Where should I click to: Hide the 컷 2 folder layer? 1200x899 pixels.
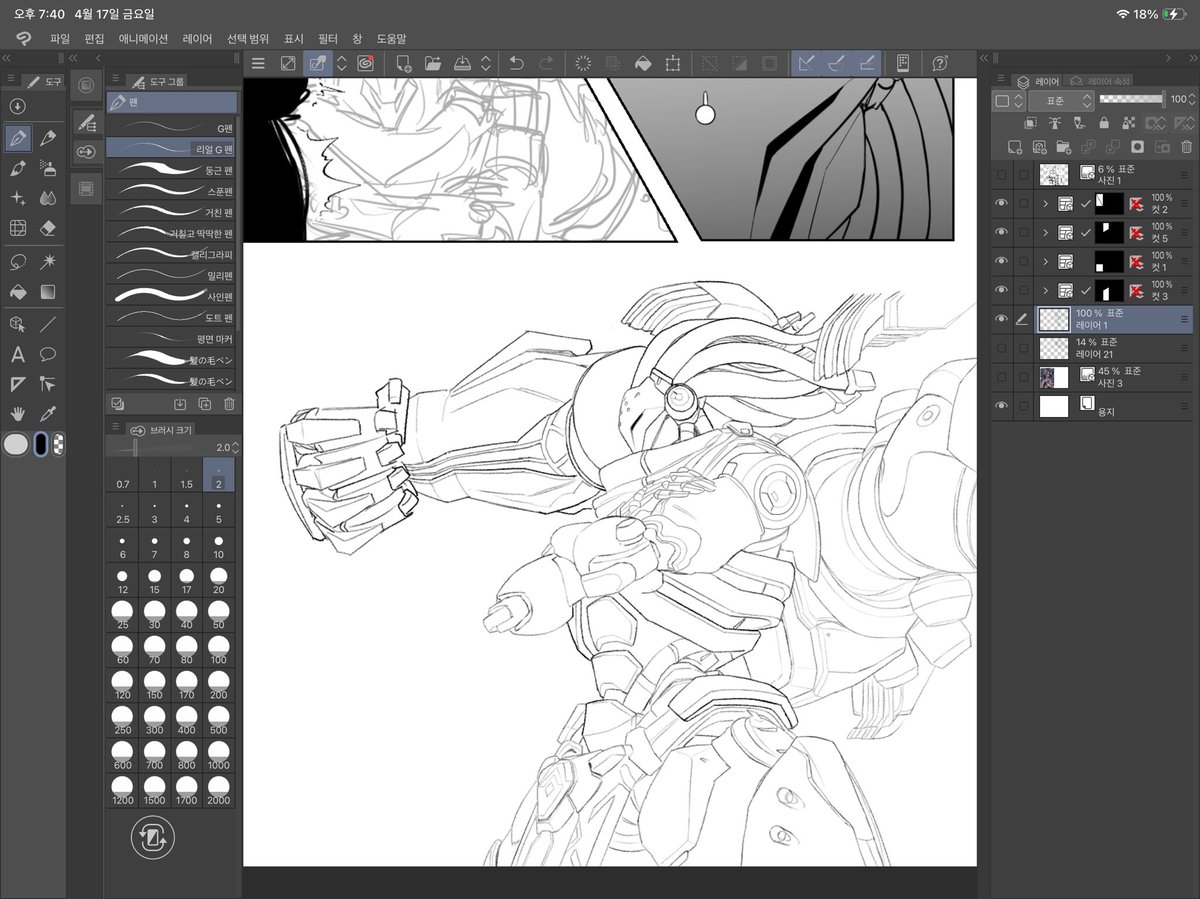[x=1001, y=203]
